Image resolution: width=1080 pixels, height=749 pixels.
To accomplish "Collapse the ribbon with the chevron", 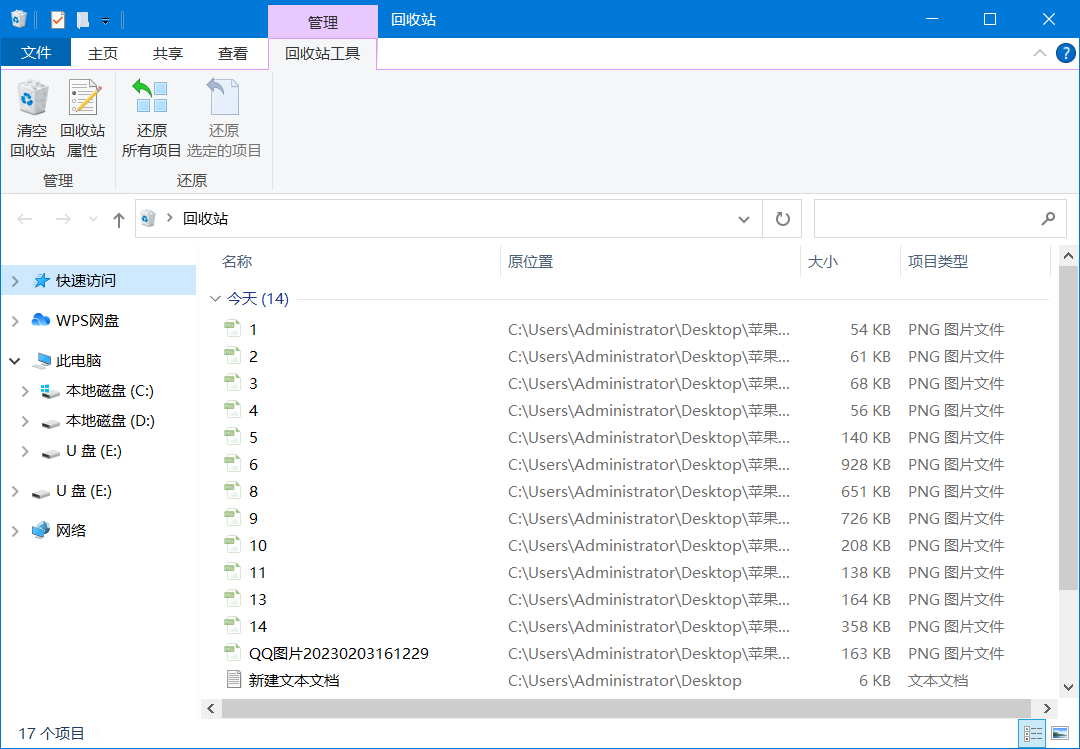I will point(1040,54).
